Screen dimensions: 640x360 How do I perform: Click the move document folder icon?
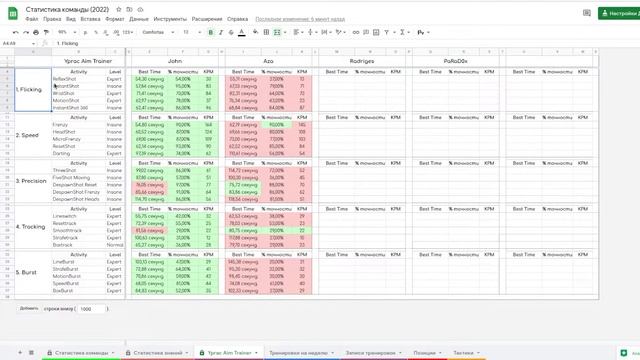(x=129, y=9)
